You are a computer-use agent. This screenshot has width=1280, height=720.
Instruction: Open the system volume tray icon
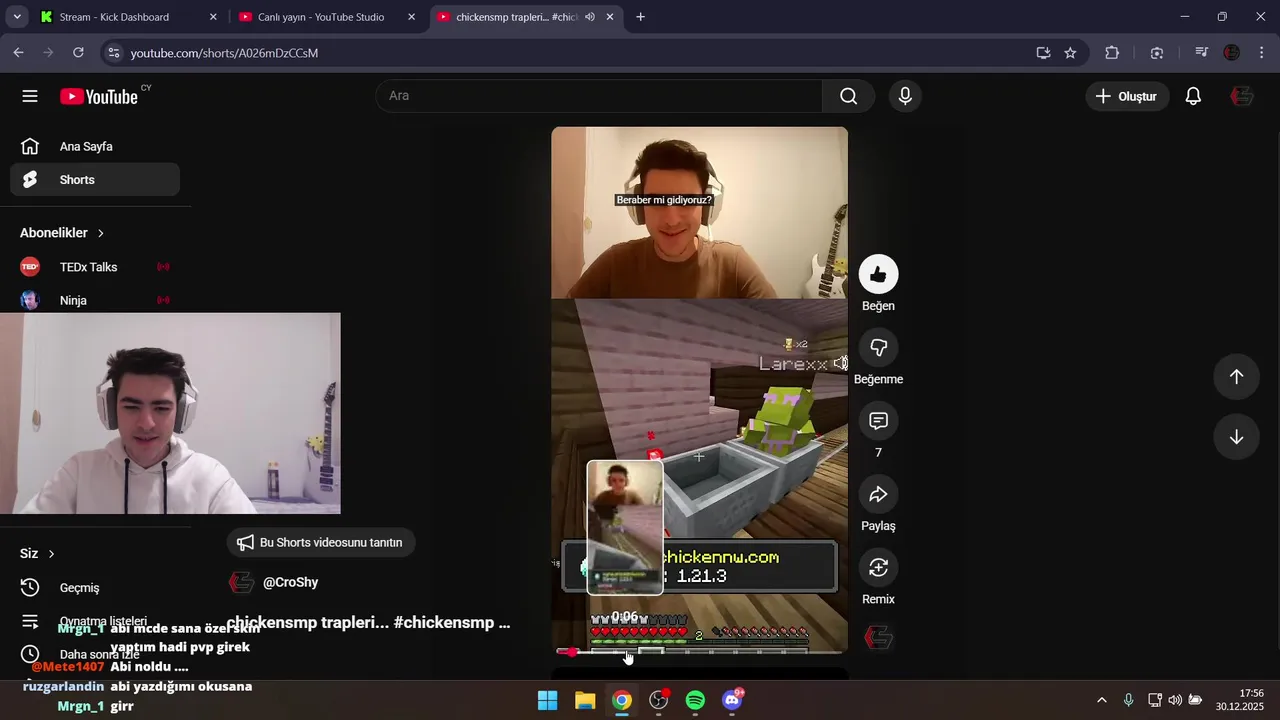1175,700
